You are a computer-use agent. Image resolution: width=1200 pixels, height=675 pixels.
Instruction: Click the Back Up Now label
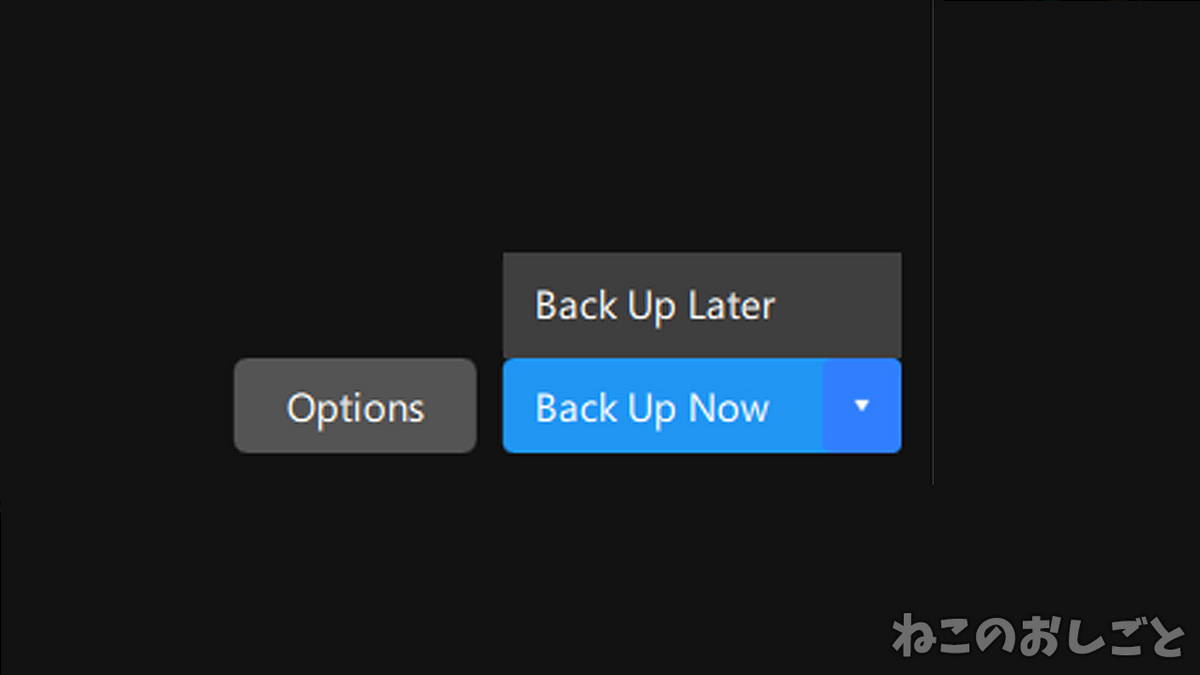(652, 408)
